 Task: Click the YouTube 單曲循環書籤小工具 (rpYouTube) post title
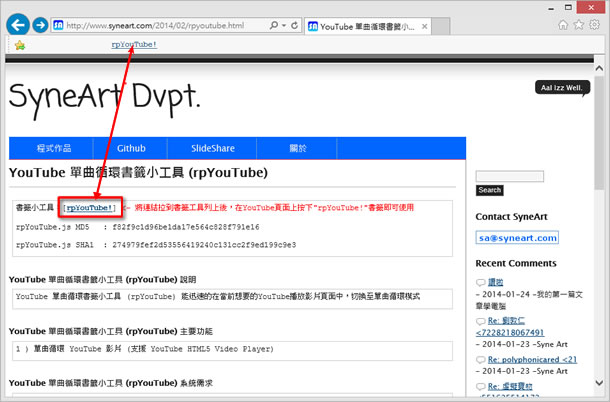click(x=138, y=172)
